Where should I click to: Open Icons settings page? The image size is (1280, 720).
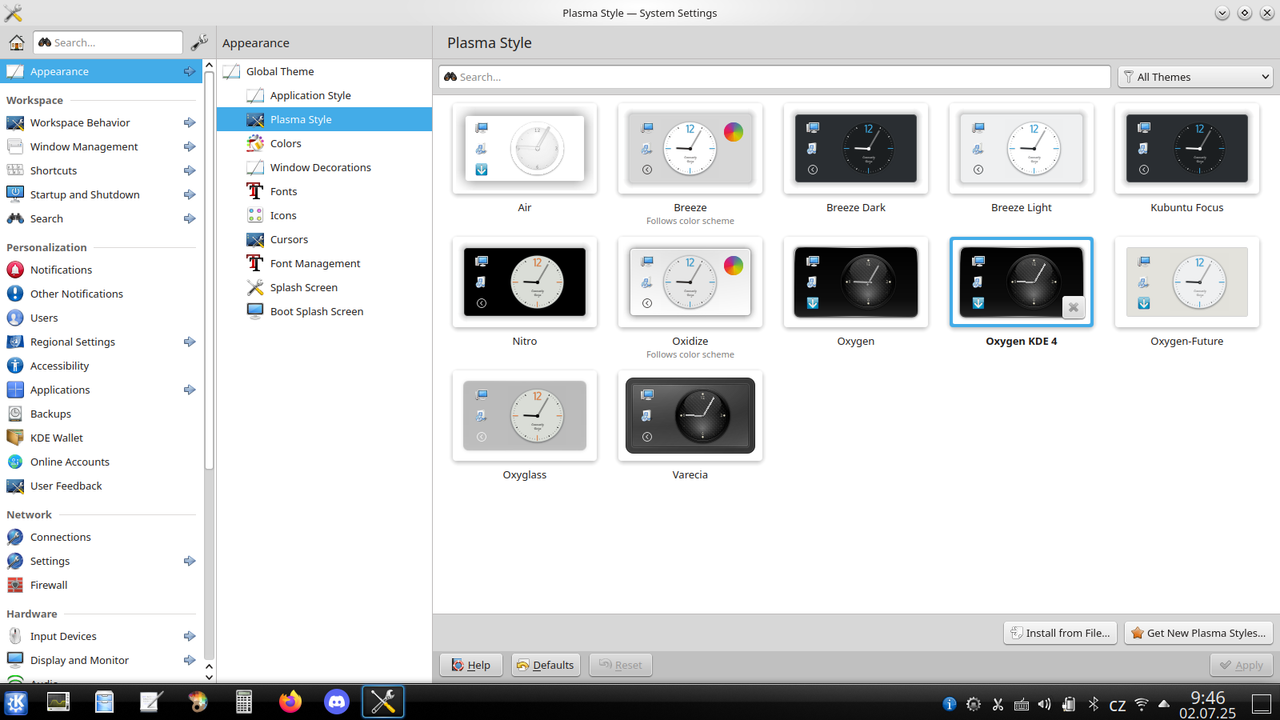click(x=324, y=216)
